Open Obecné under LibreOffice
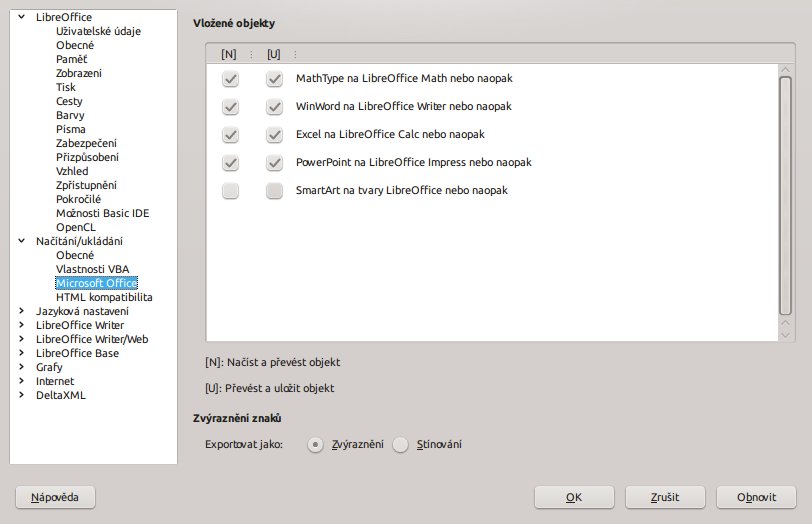 point(75,45)
